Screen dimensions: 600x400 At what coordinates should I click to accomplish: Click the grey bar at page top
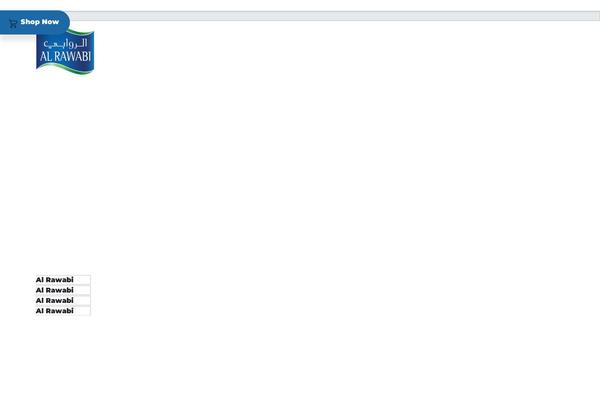click(x=330, y=16)
